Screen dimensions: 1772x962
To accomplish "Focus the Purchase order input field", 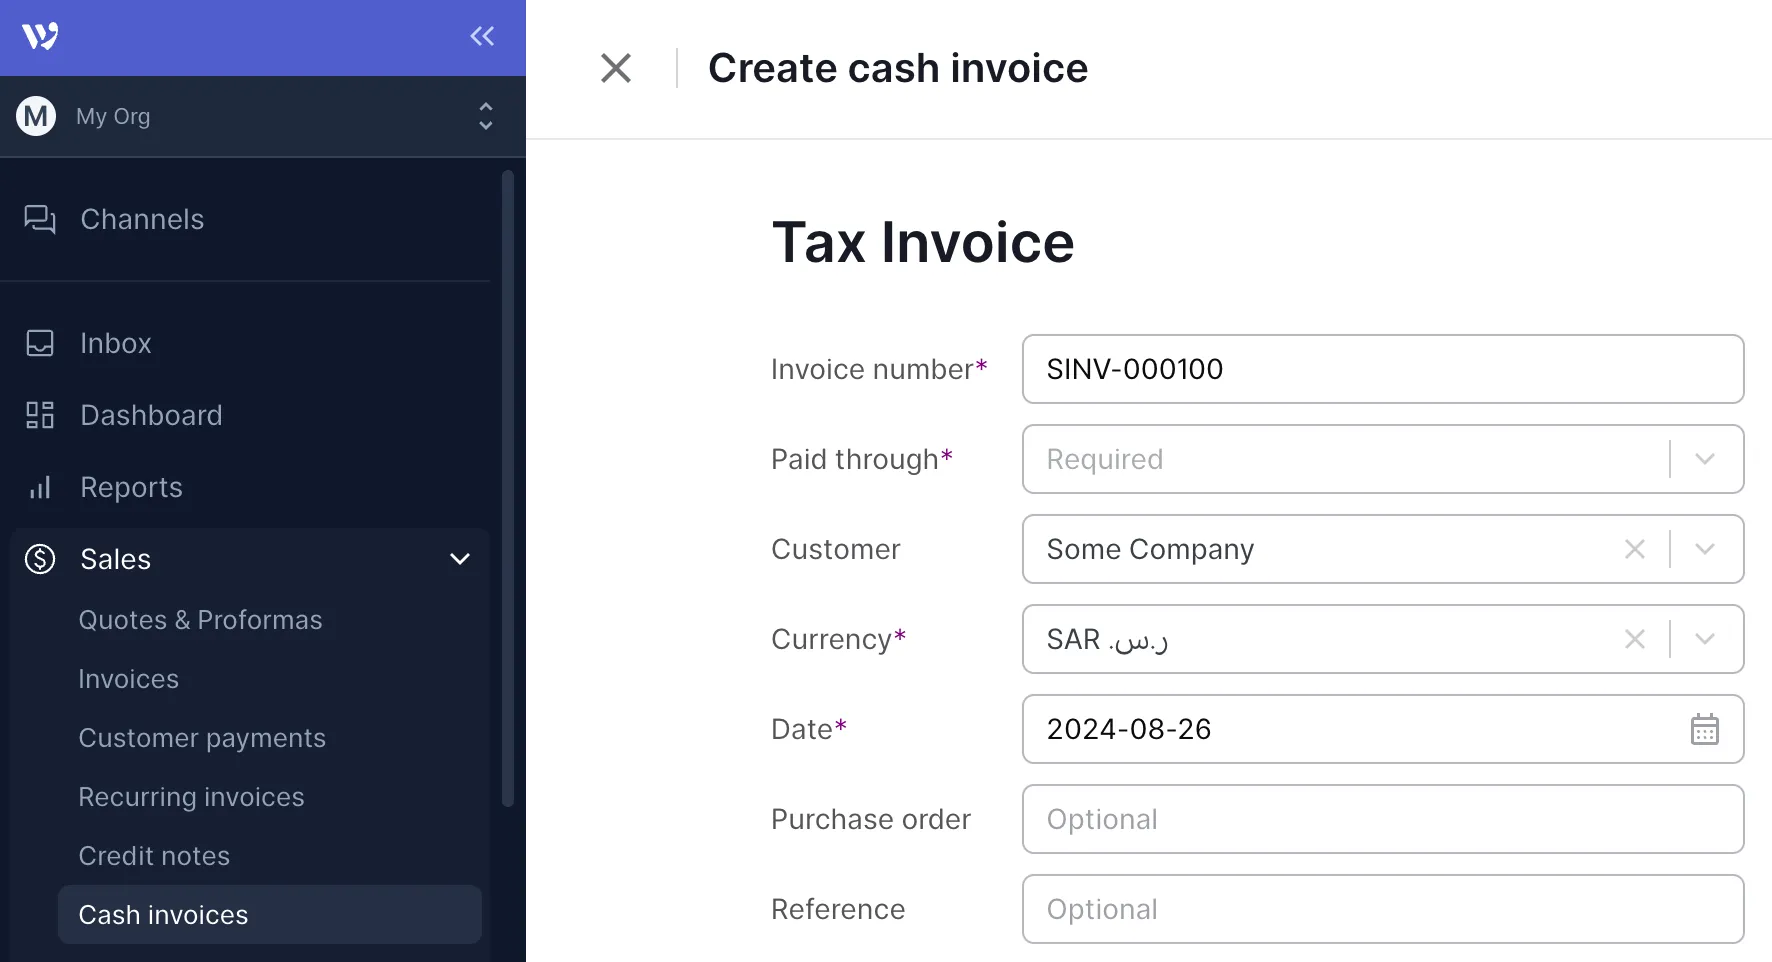I will click(1383, 819).
